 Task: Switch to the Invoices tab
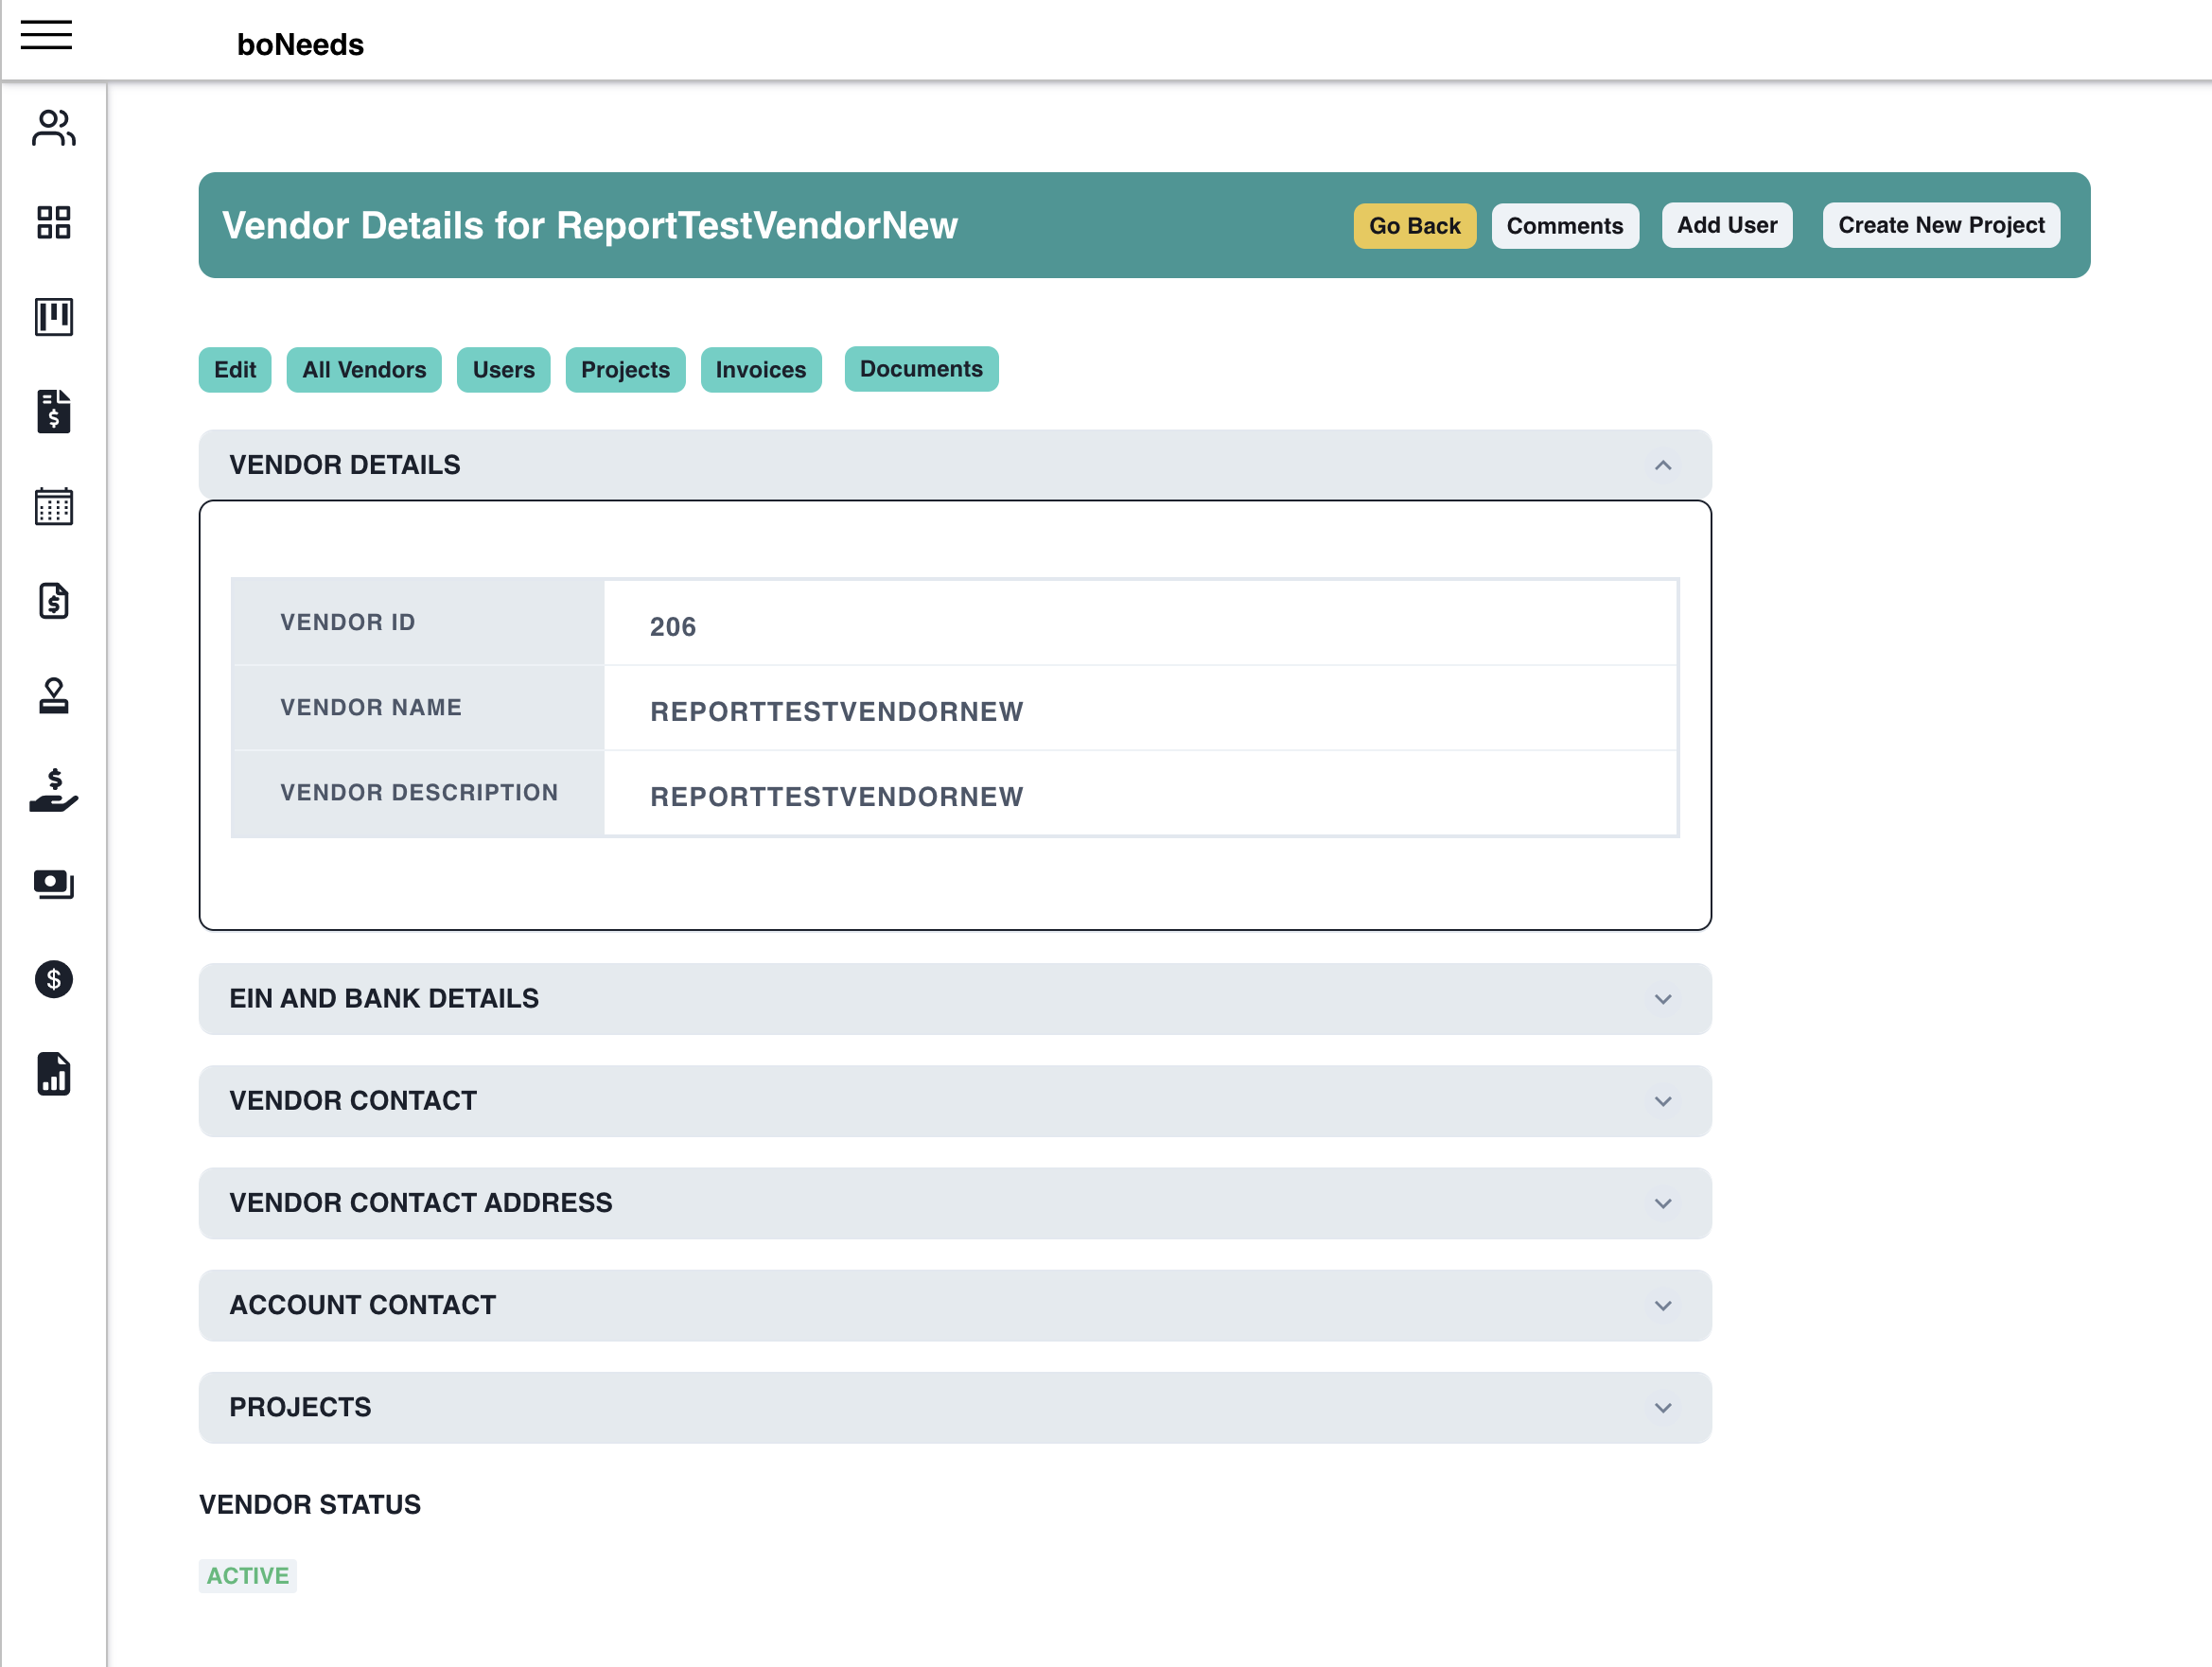(x=761, y=369)
